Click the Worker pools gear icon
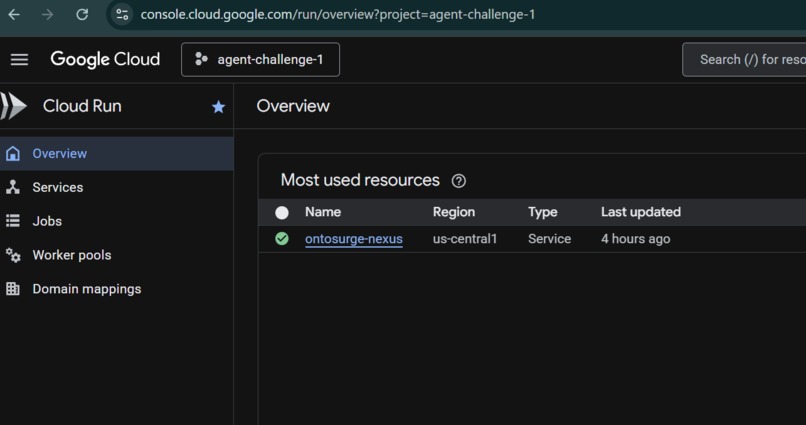Image resolution: width=806 pixels, height=425 pixels. click(x=13, y=255)
